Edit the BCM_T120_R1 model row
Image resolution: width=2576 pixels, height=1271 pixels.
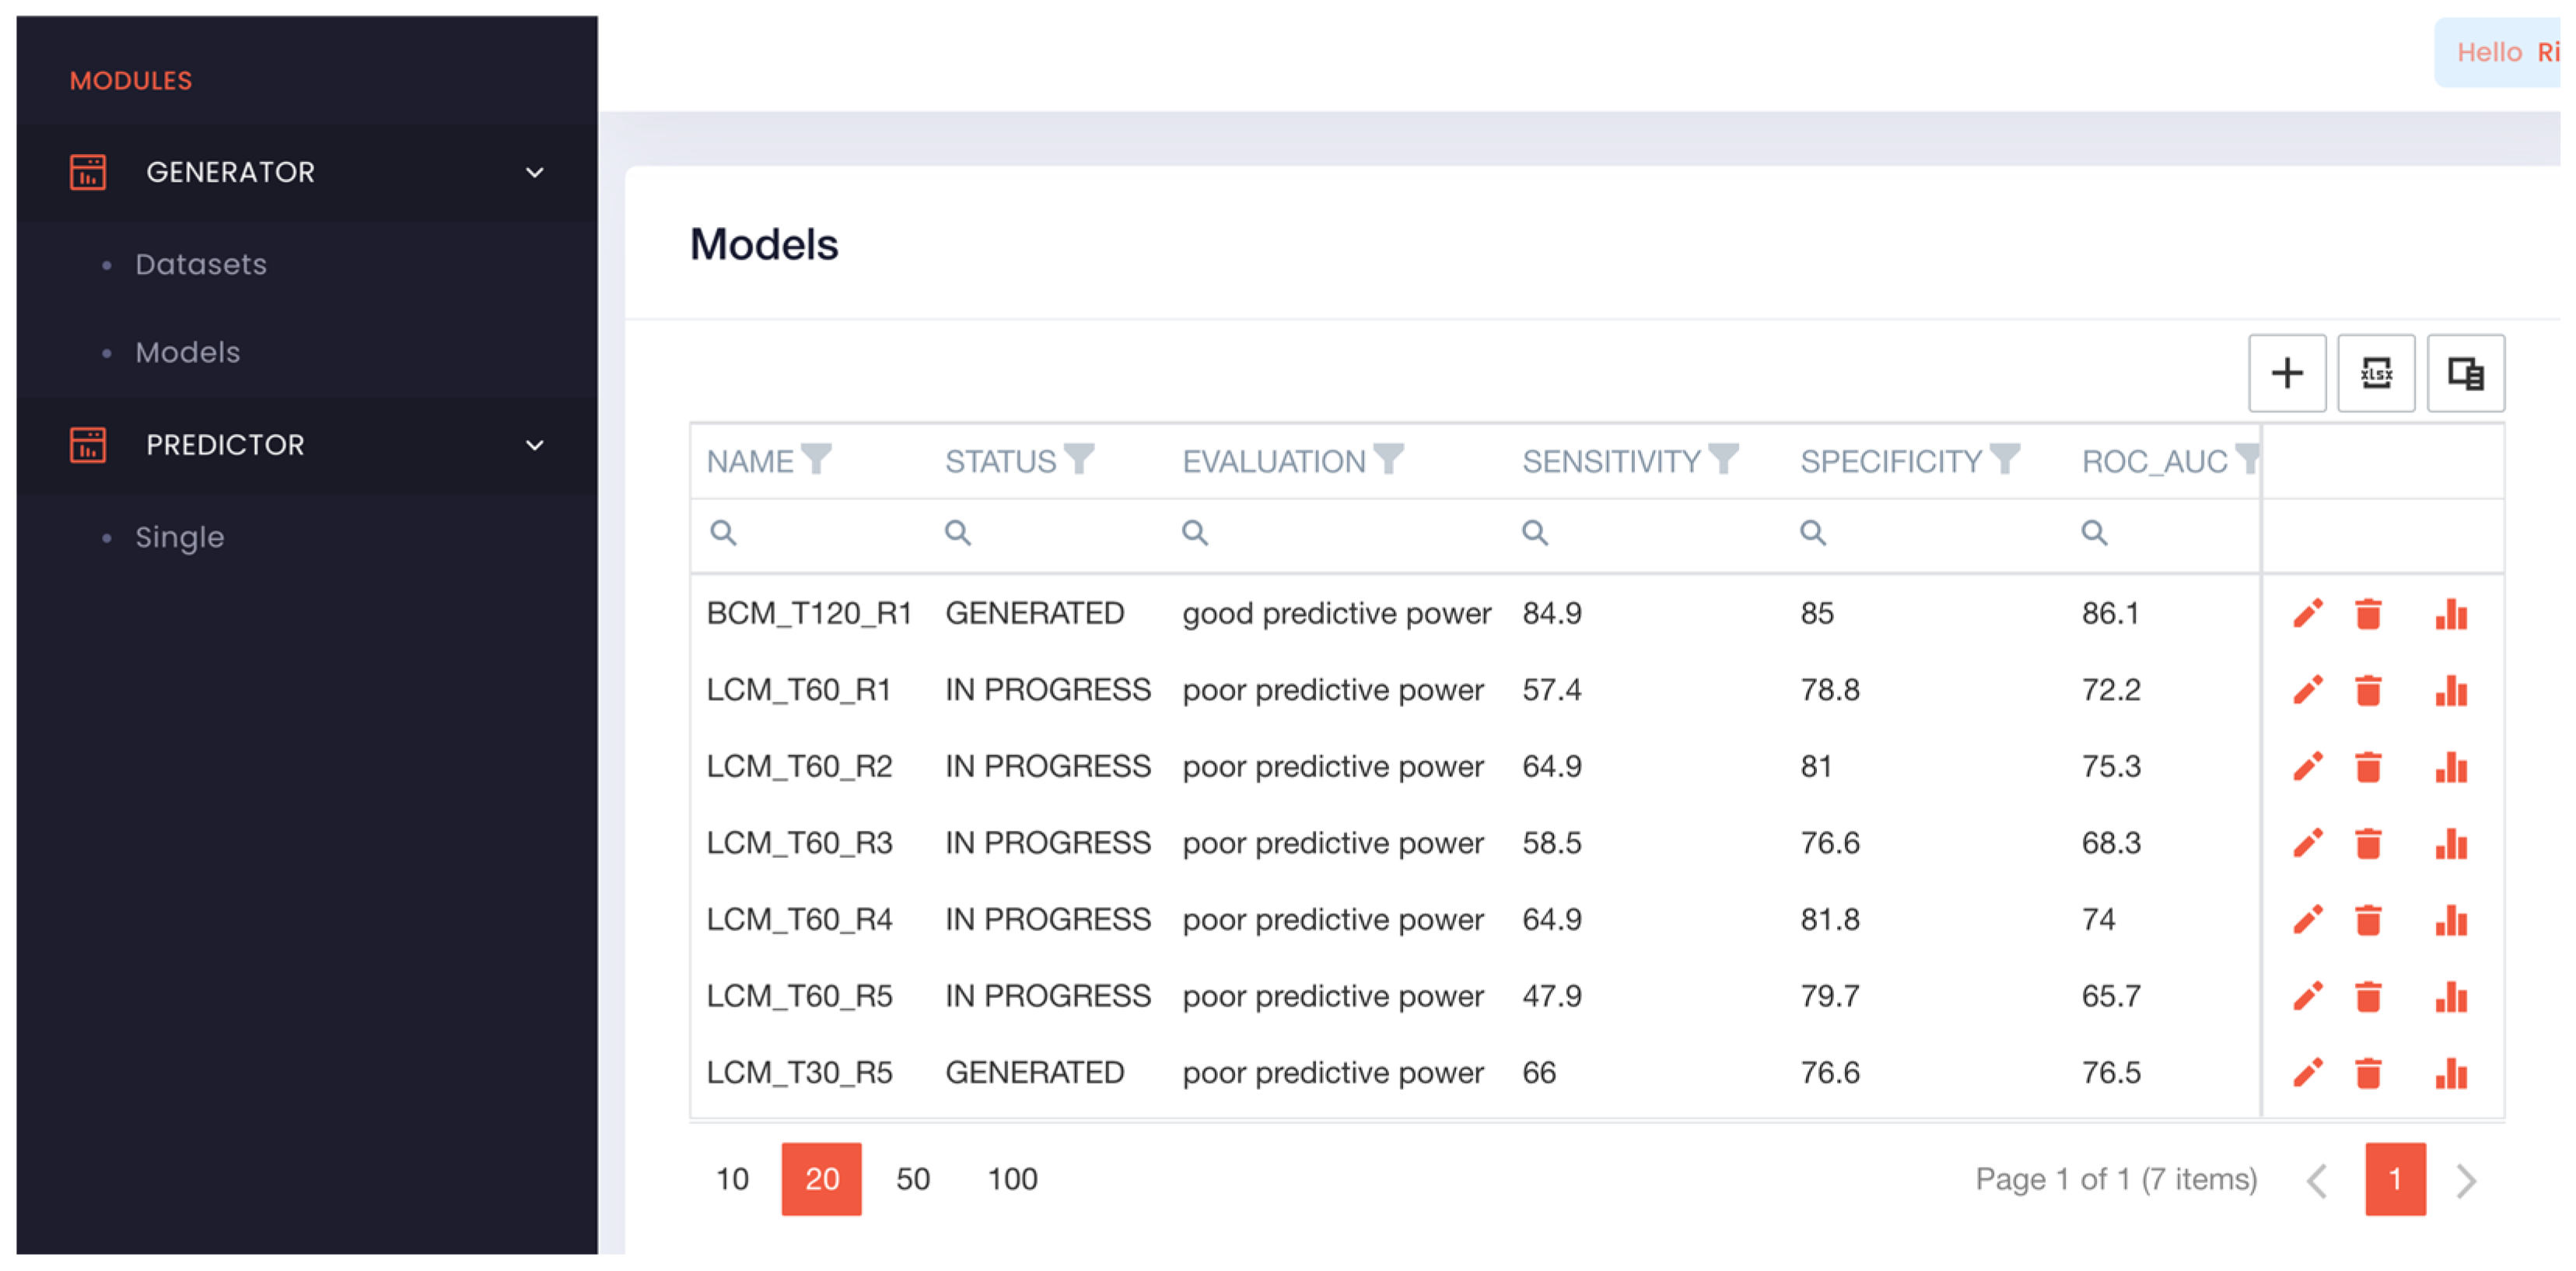point(2307,613)
